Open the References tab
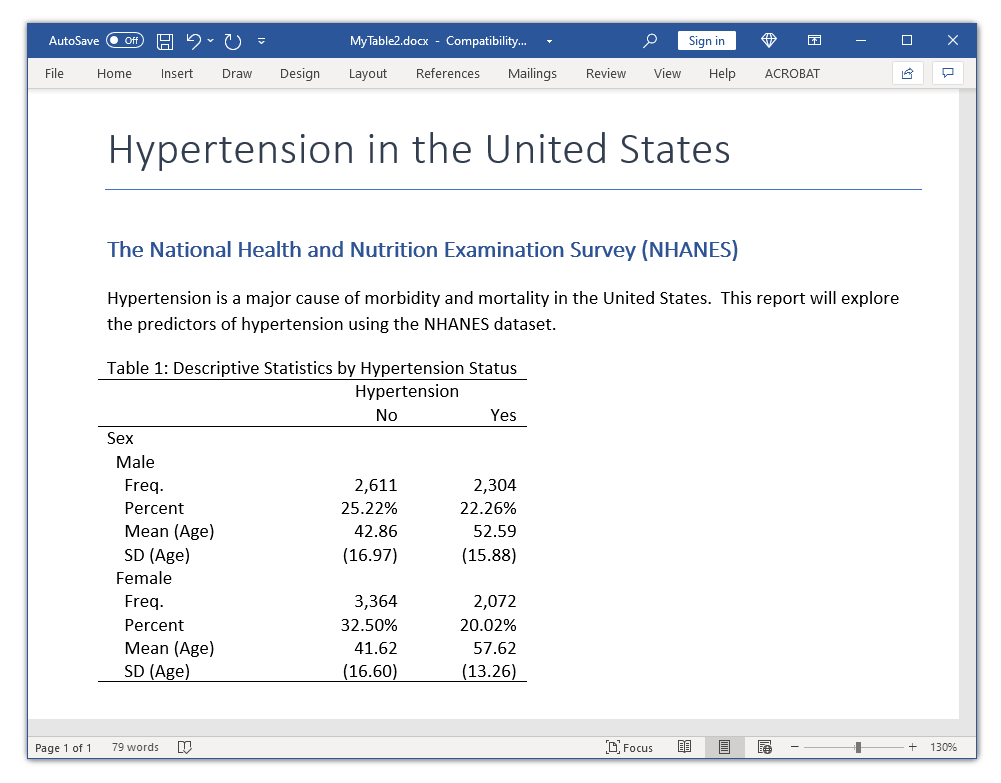This screenshot has width=1001, height=783. 447,73
